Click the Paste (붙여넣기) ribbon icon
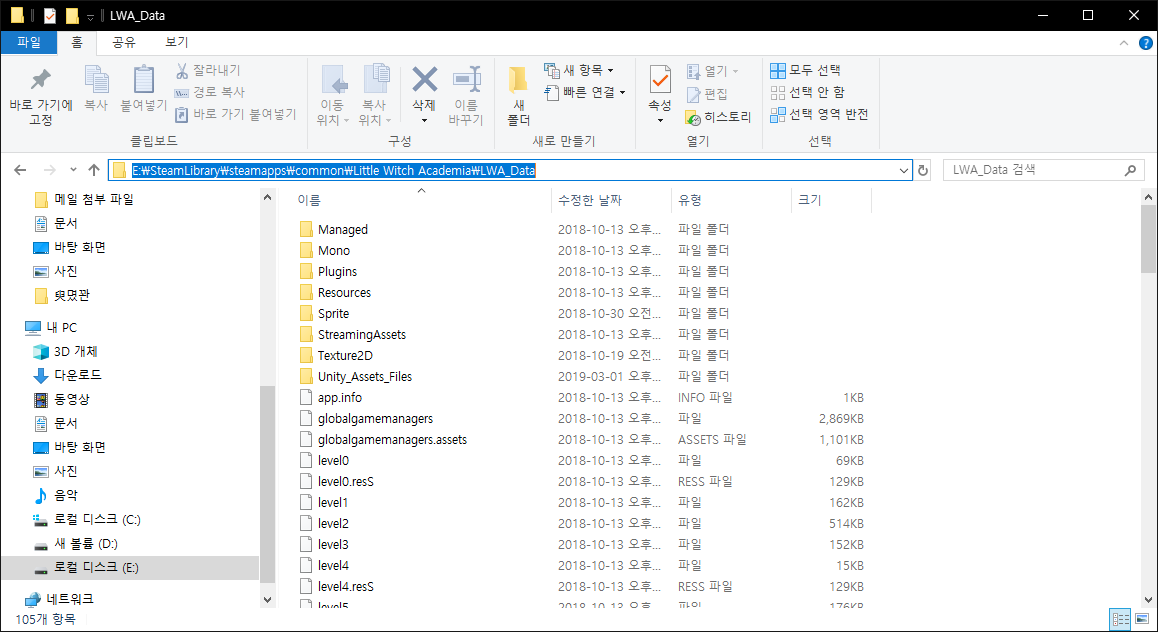 pyautogui.click(x=143, y=80)
